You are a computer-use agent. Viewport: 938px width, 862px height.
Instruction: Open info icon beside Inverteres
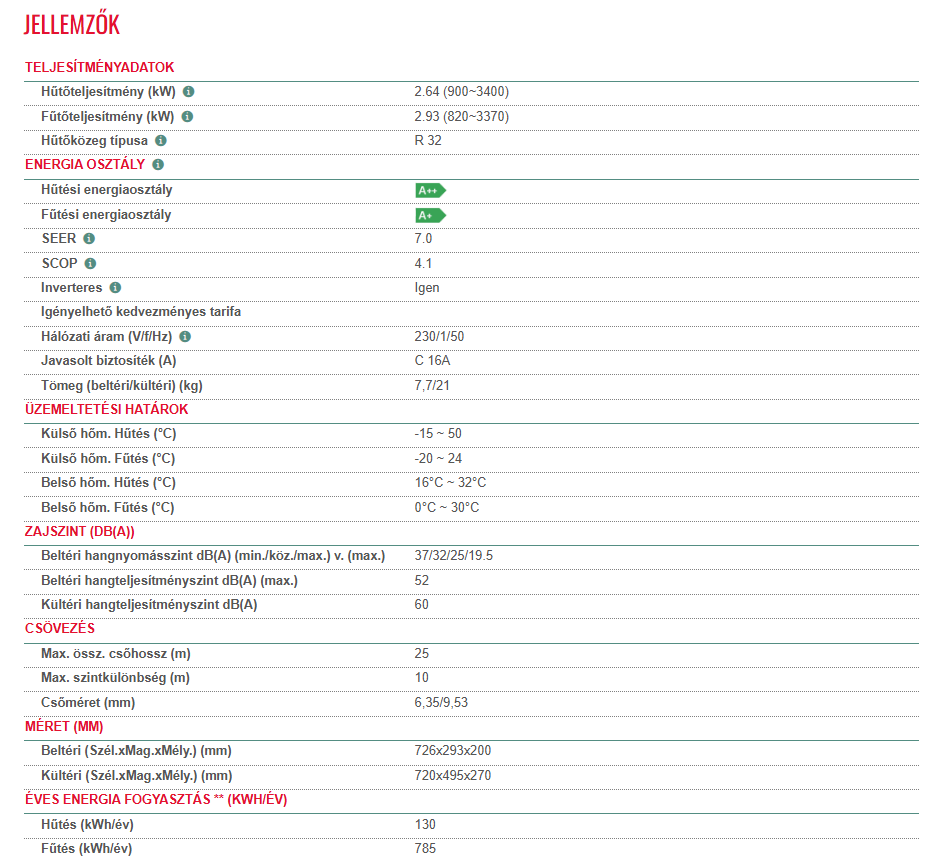(115, 288)
